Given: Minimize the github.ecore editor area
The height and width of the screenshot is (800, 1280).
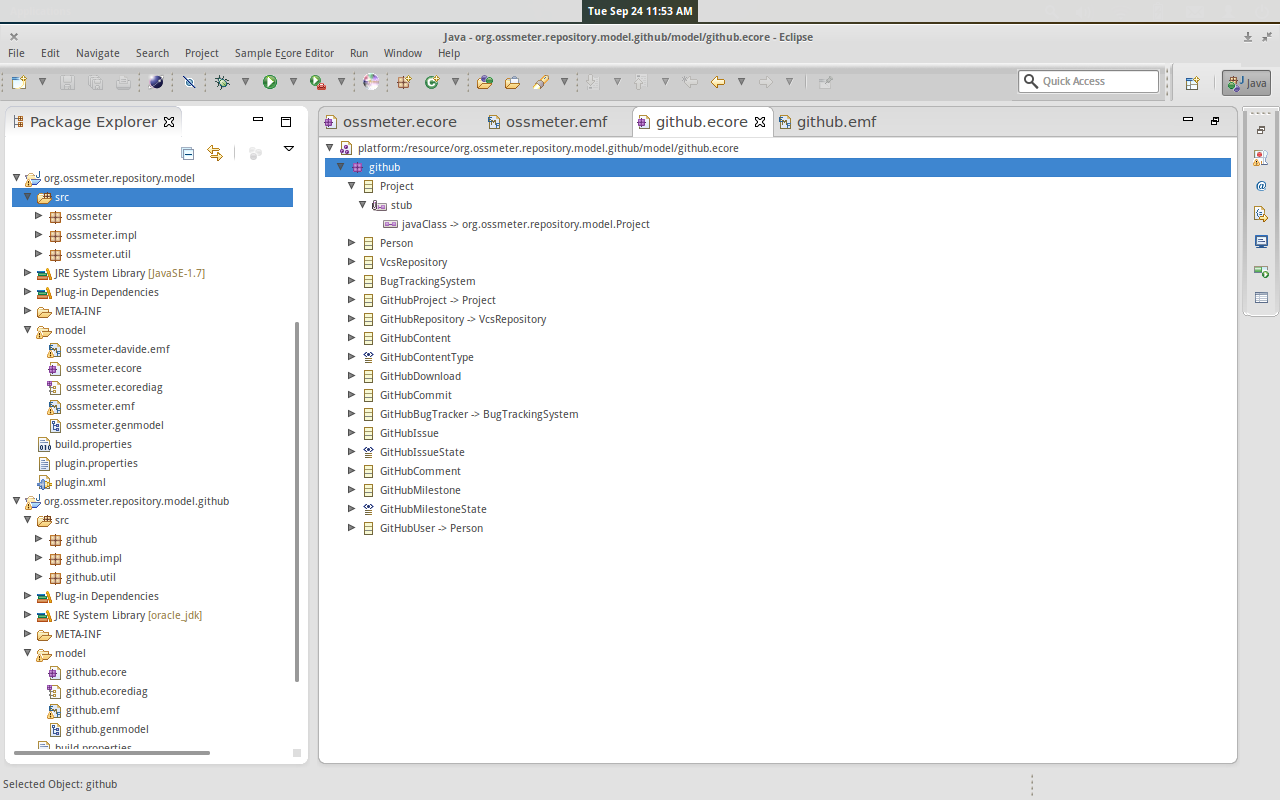Looking at the screenshot, I should (1188, 119).
